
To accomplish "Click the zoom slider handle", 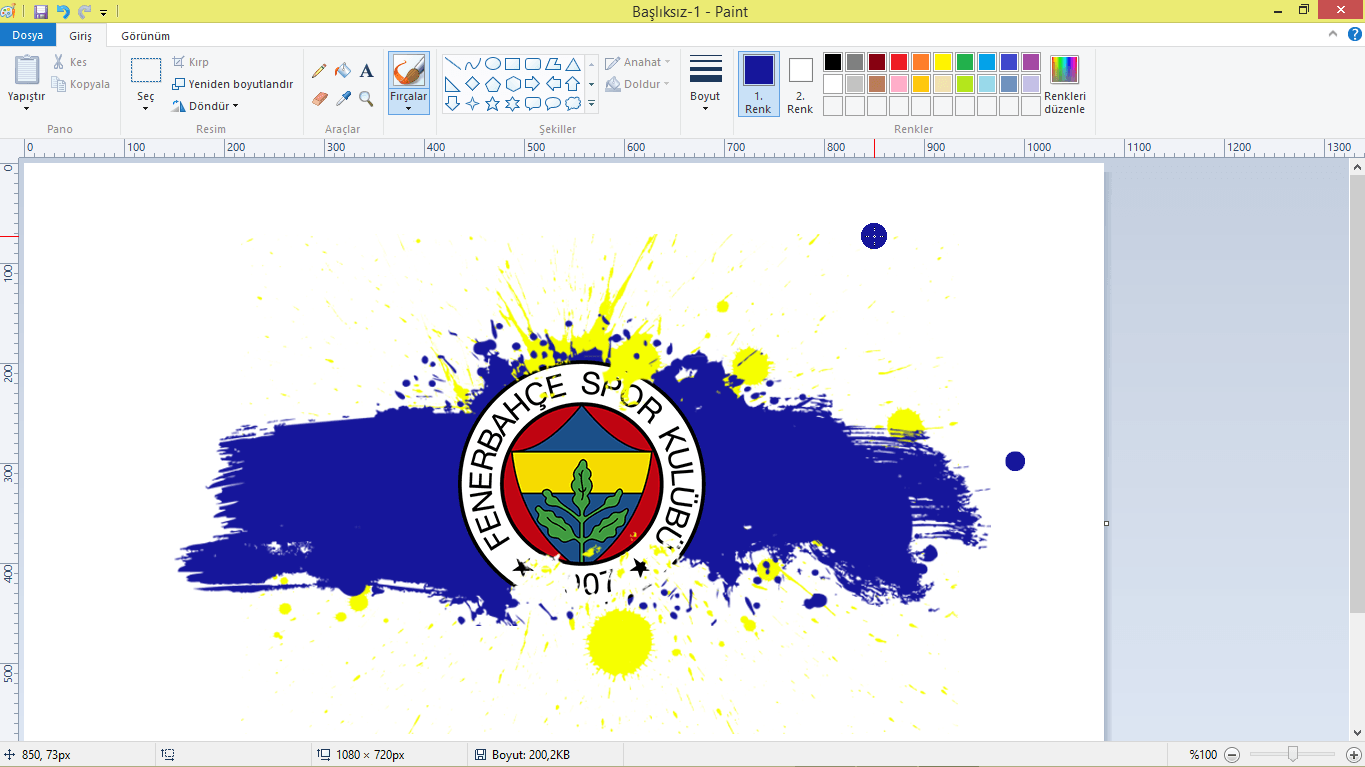I will coord(1293,754).
